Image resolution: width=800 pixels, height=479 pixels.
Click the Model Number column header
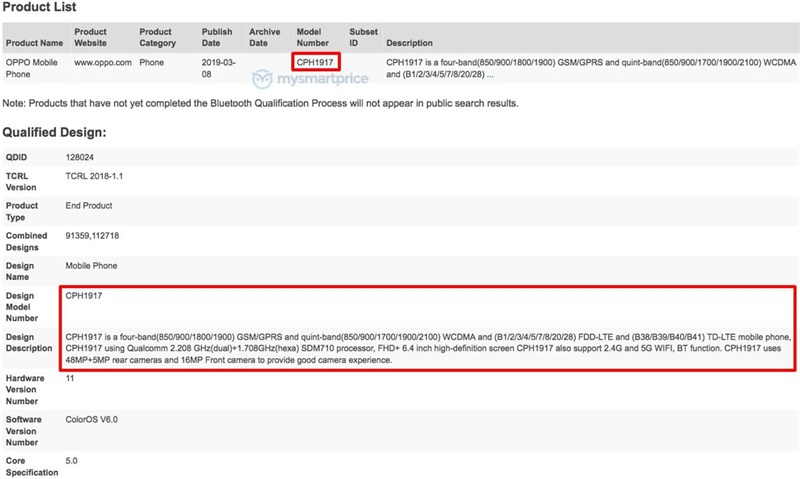point(312,37)
